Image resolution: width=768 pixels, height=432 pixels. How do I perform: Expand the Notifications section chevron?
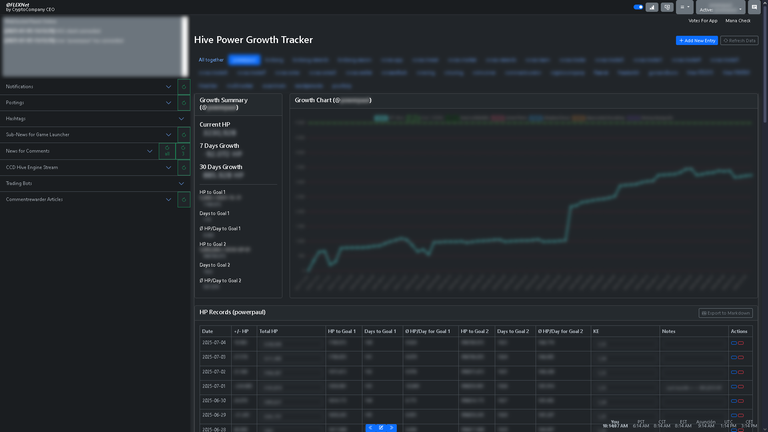pyautogui.click(x=168, y=87)
